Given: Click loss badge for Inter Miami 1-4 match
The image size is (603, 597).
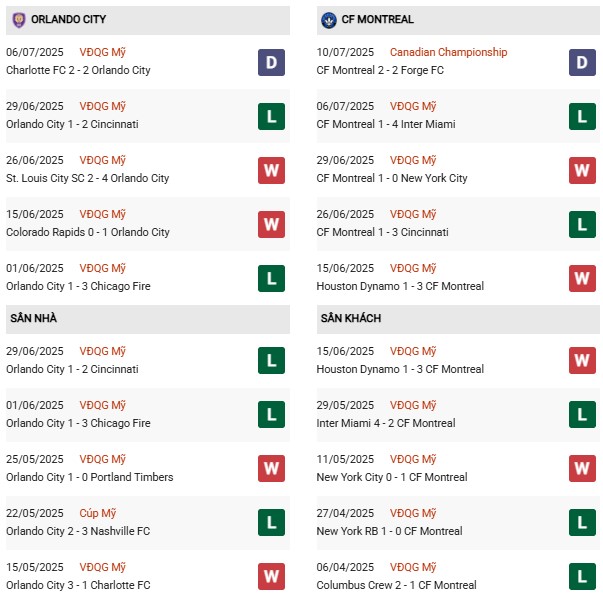Looking at the screenshot, I should (x=582, y=116).
